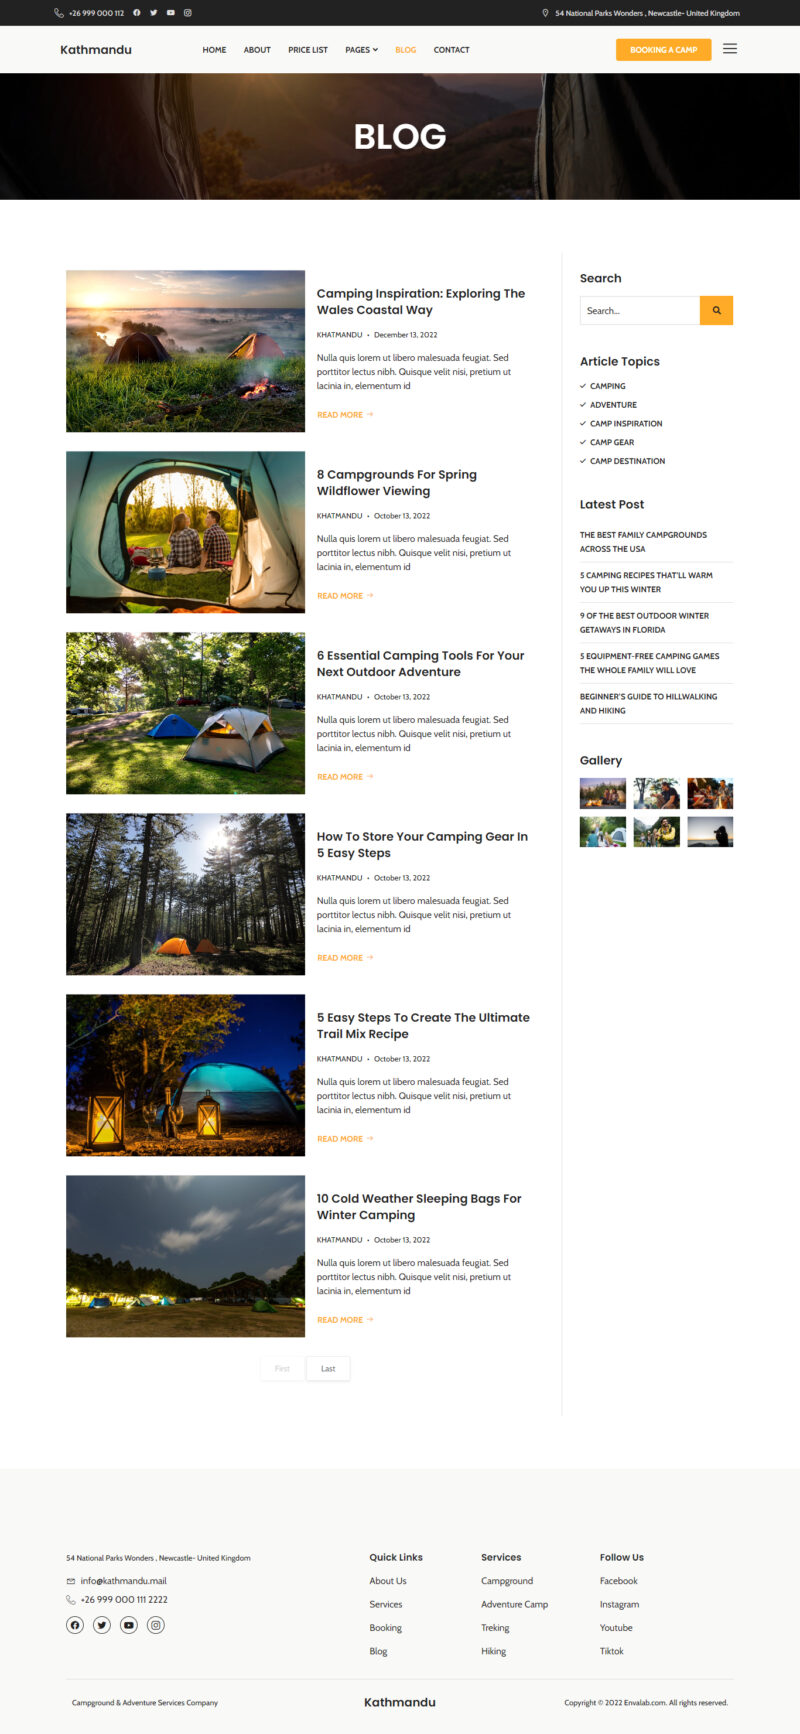The height and width of the screenshot is (1734, 800).
Task: Click the Last pagination button
Action: tap(328, 1368)
